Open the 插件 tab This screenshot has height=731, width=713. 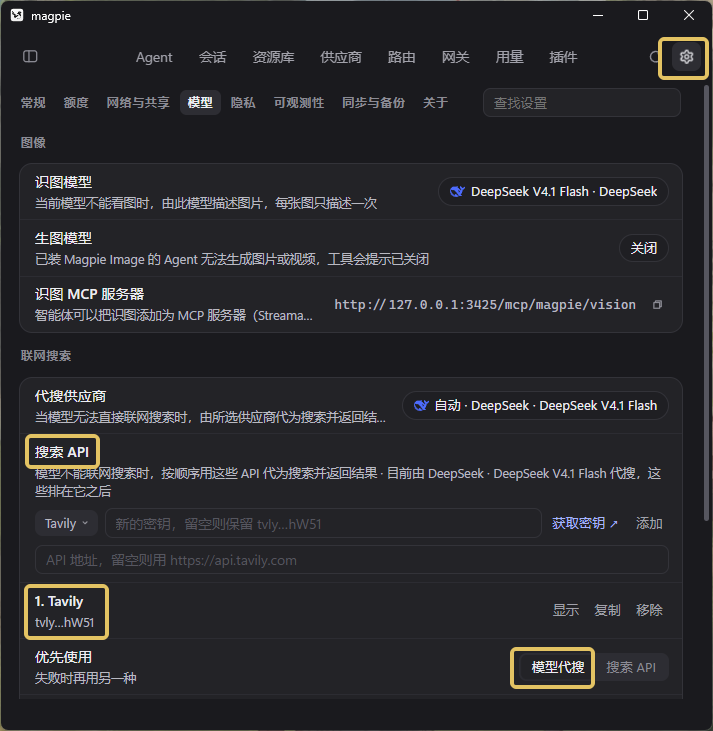point(563,57)
